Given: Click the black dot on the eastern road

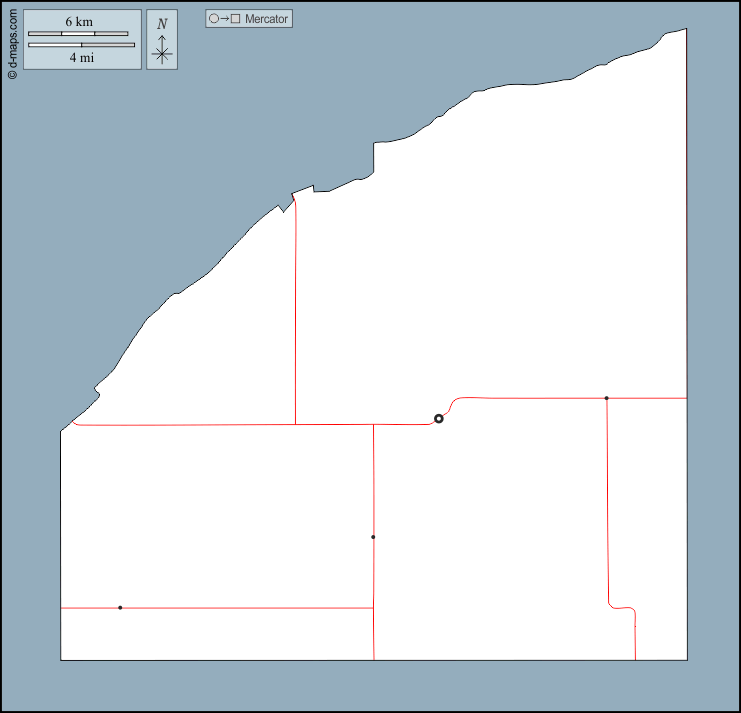Looking at the screenshot, I should pyautogui.click(x=606, y=398).
